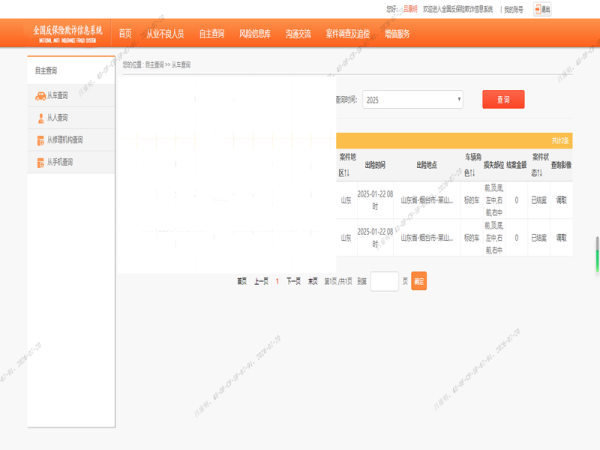Click the 出险地点 column header
Viewport: 600px width, 450px height.
coord(427,165)
